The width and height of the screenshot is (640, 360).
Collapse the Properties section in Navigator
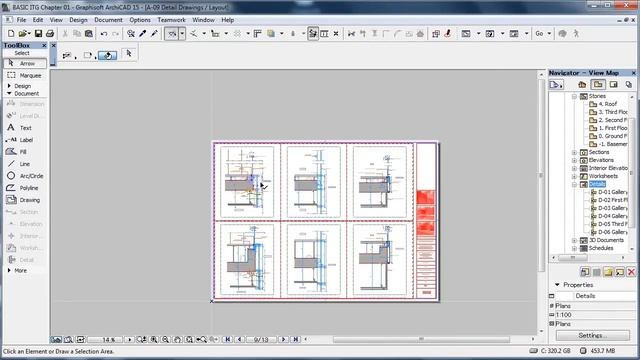pos(557,284)
